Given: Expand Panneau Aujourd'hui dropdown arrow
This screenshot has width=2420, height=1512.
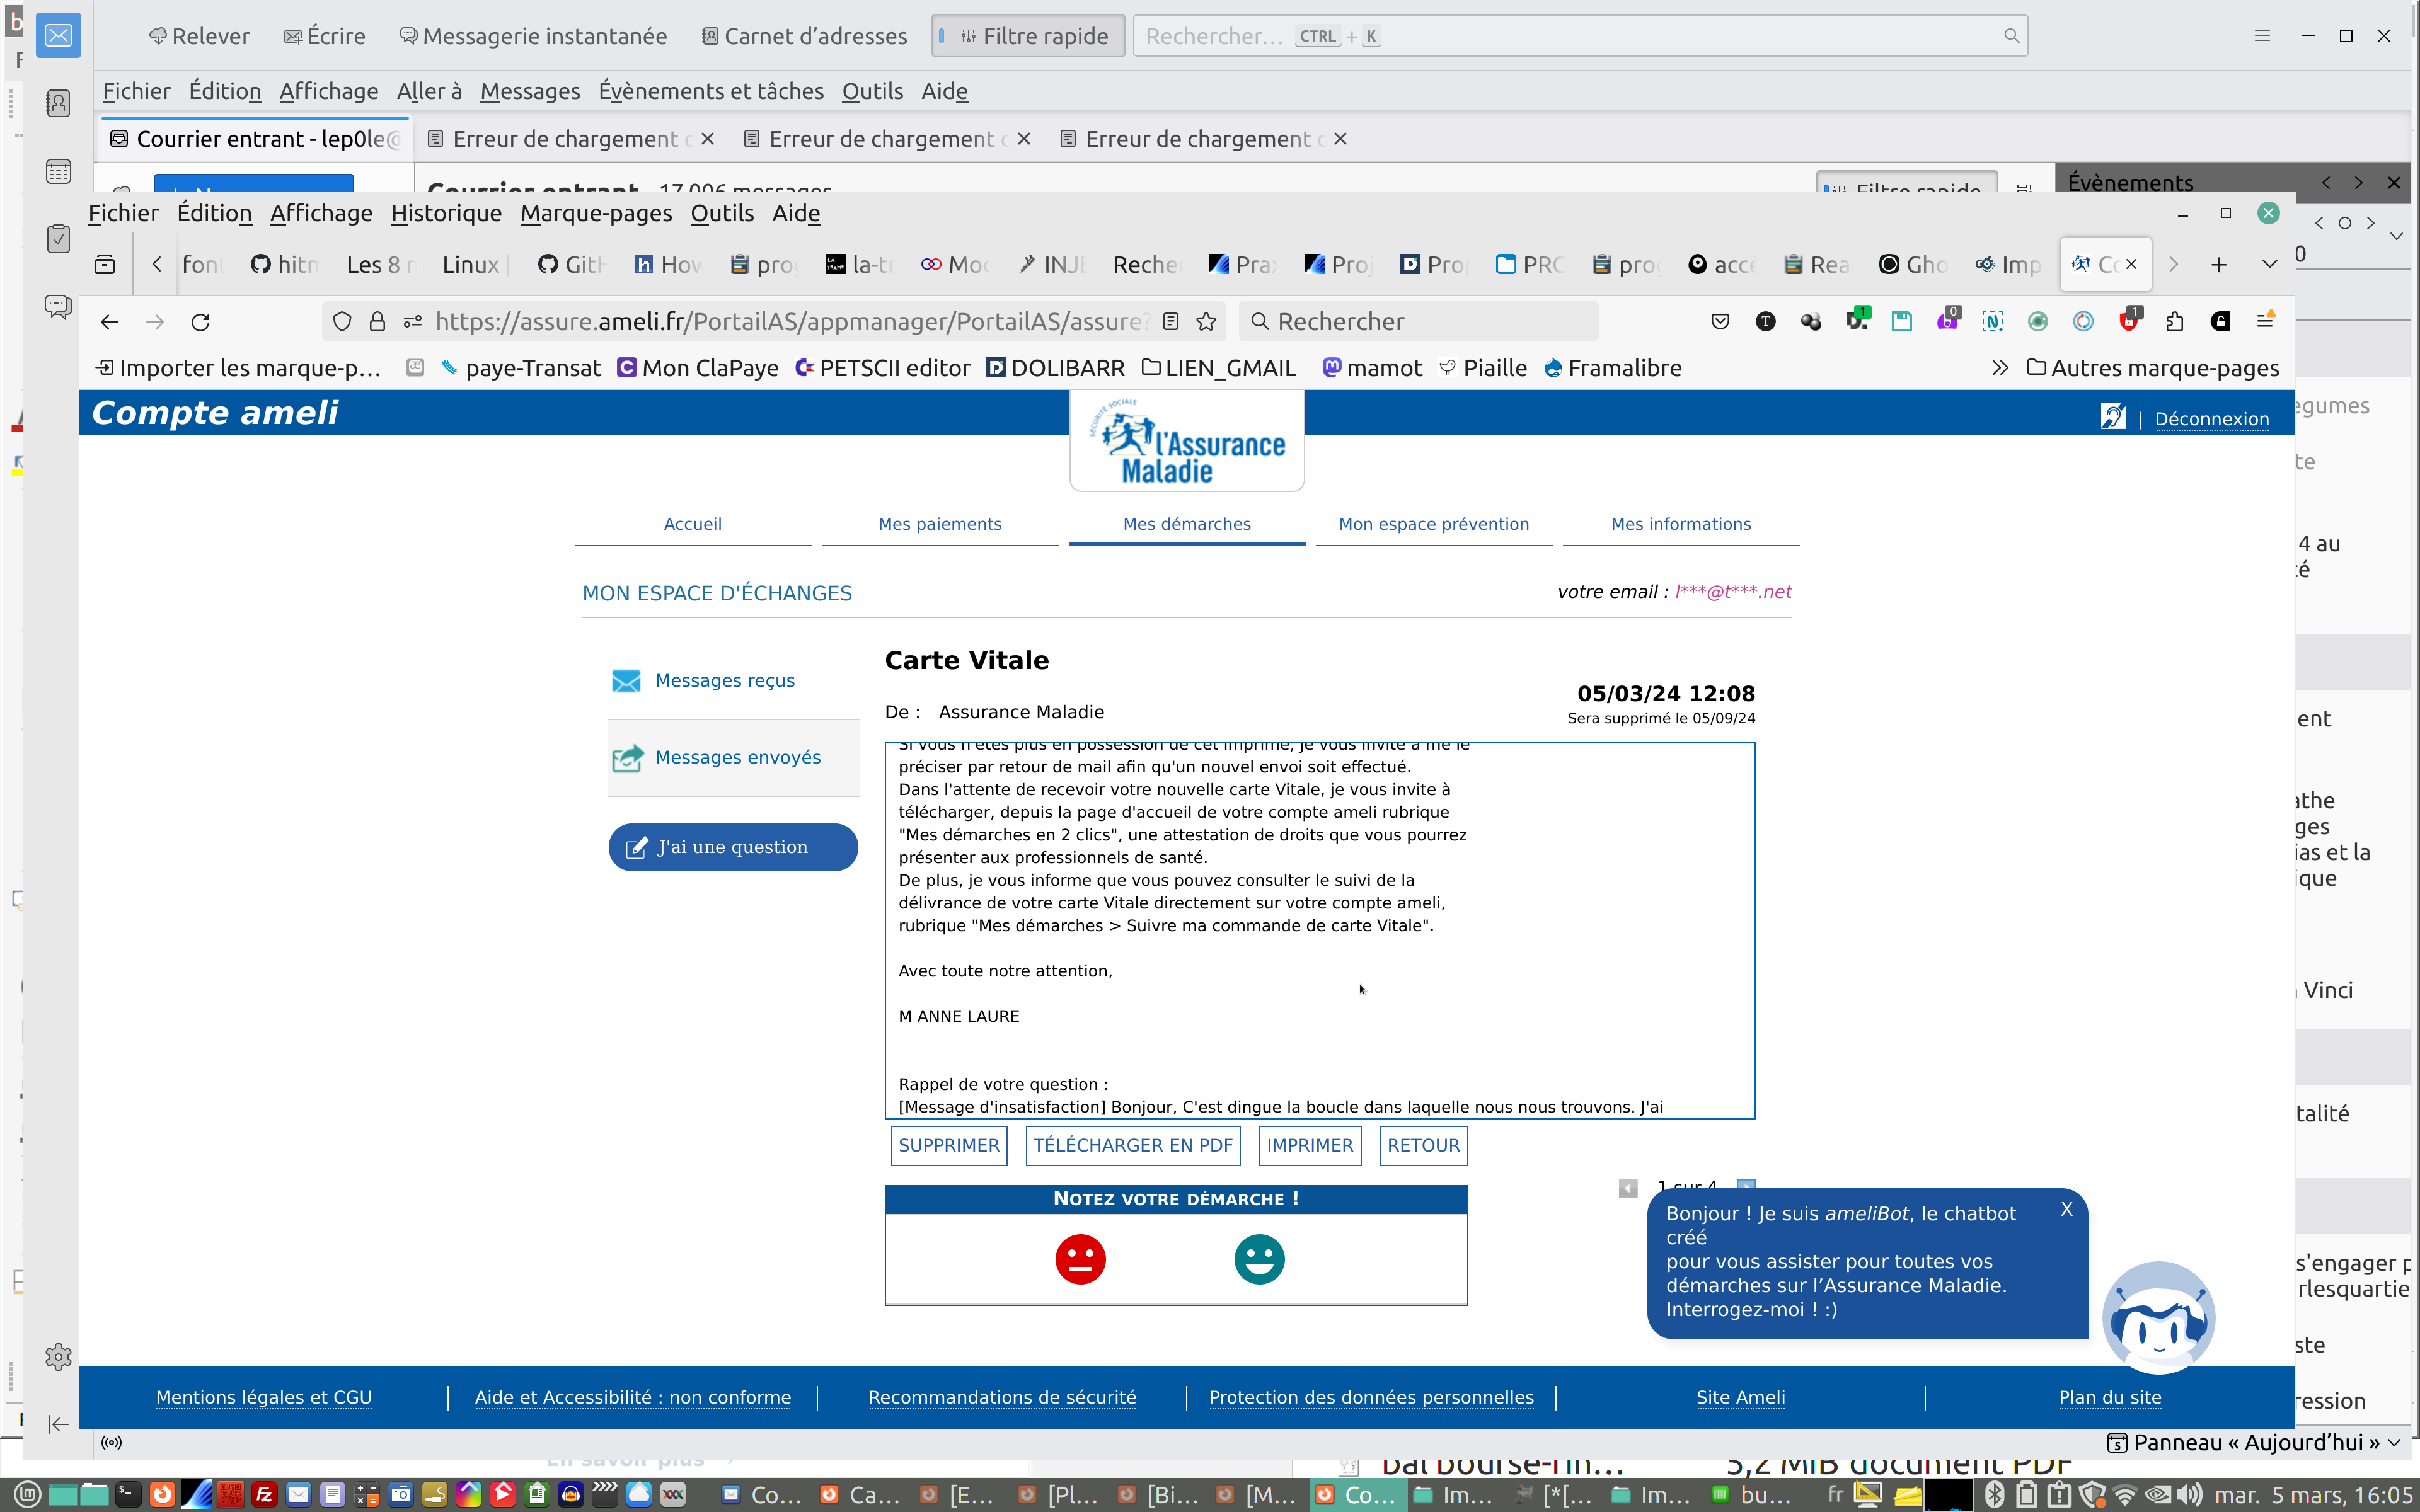Looking at the screenshot, I should tap(2394, 1442).
